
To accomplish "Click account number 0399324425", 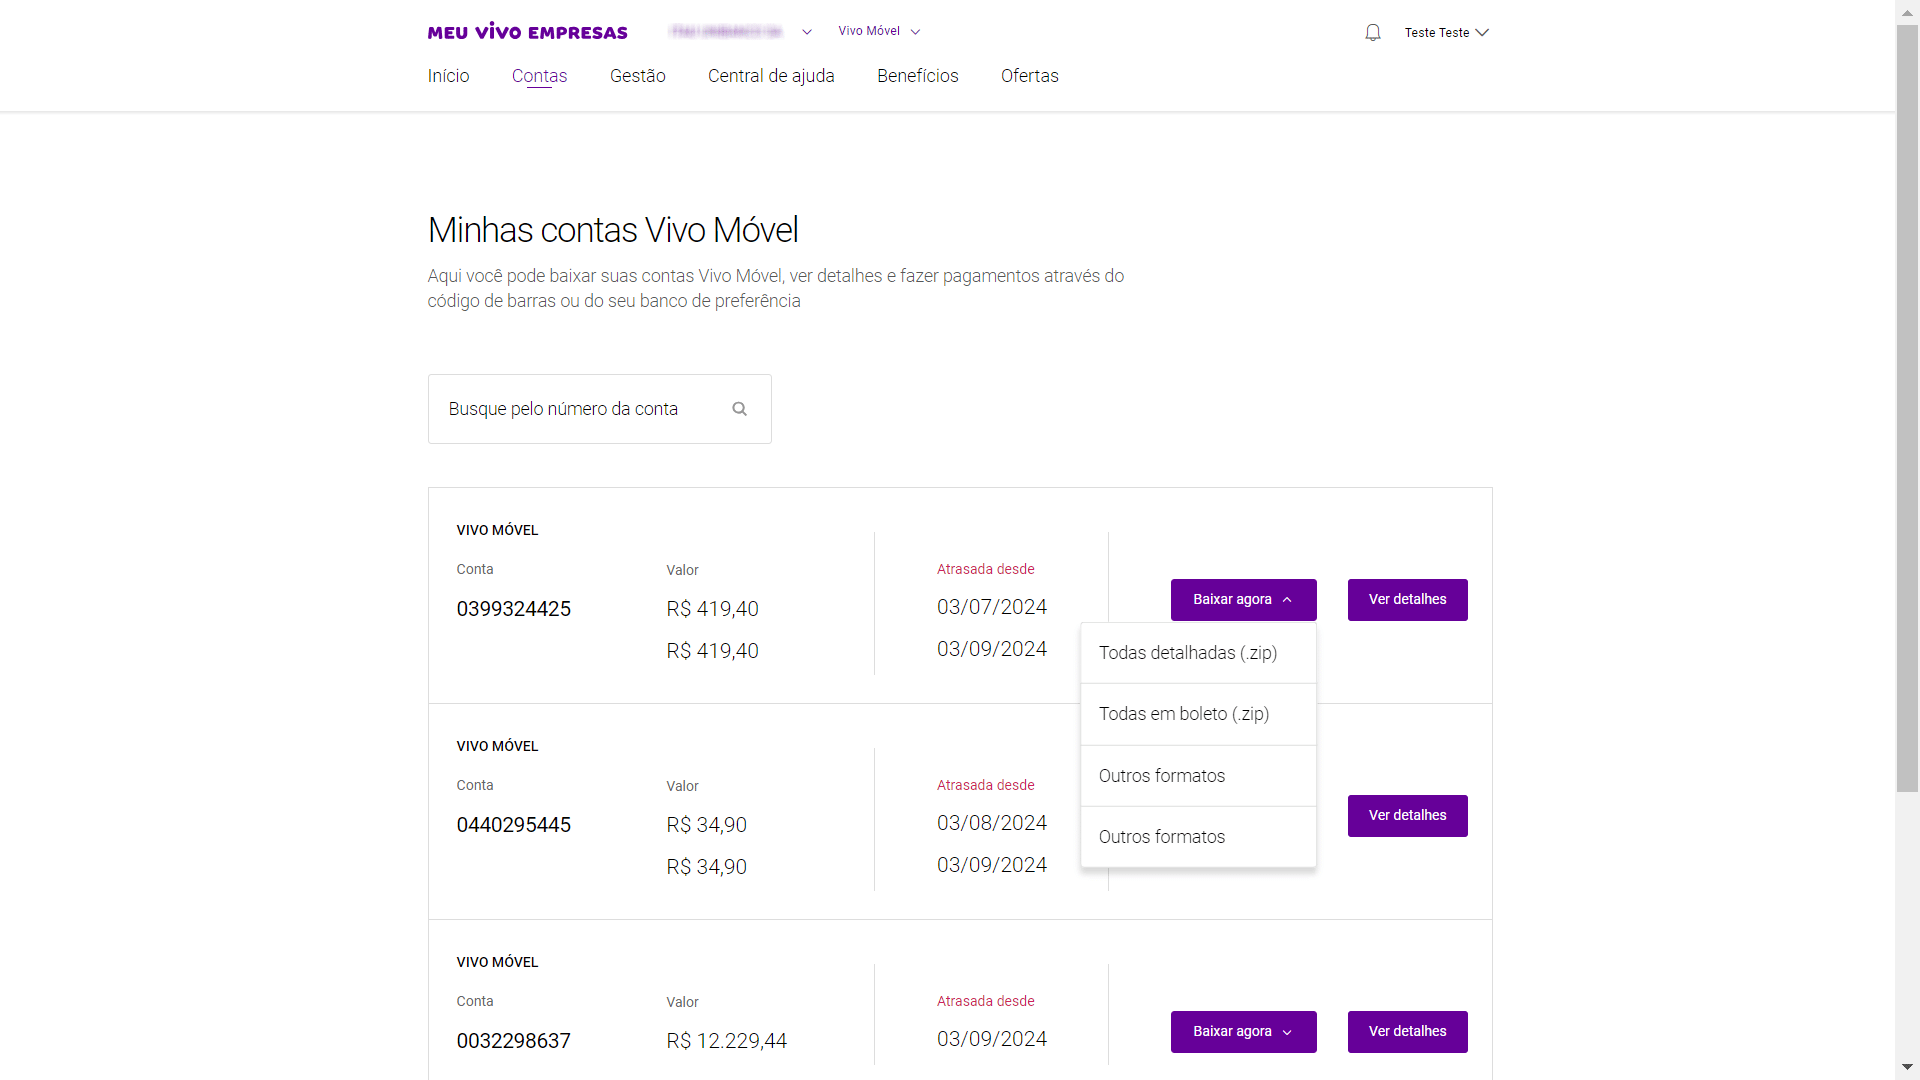I will click(x=514, y=609).
